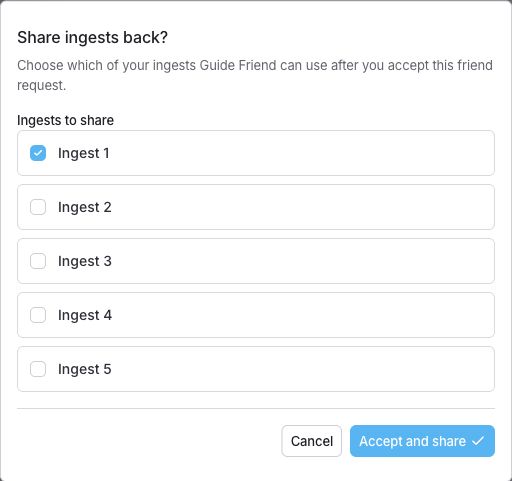This screenshot has width=512, height=481.
Task: Cancel the share ingests dialog
Action: [x=312, y=441]
